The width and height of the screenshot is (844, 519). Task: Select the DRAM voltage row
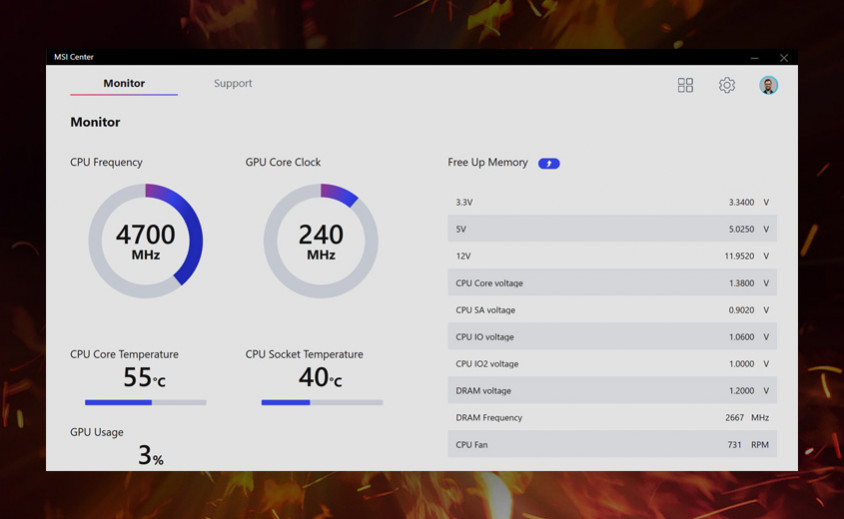click(612, 391)
